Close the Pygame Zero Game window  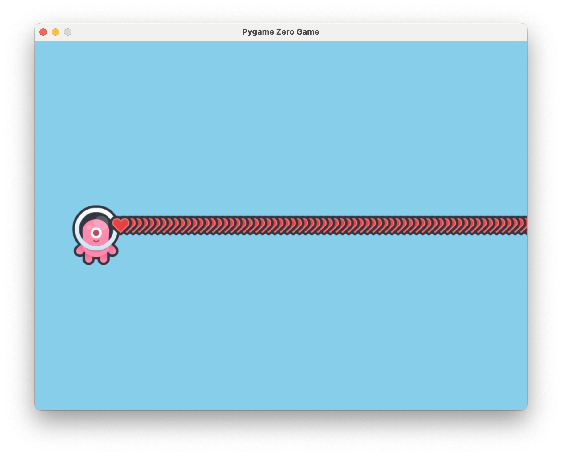click(x=43, y=32)
